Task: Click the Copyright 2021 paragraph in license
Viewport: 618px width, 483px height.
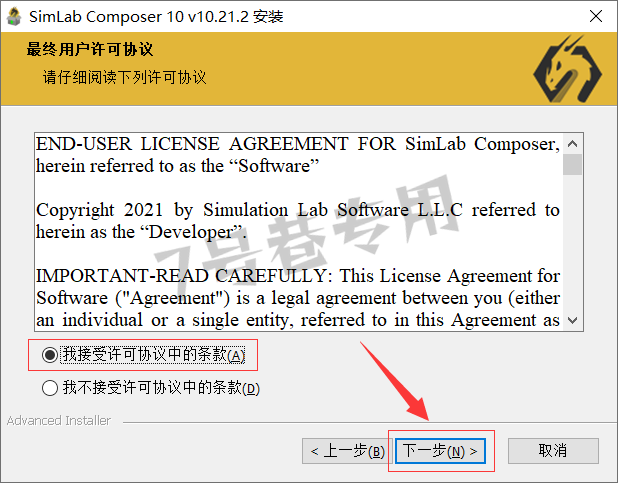Action: point(298,221)
